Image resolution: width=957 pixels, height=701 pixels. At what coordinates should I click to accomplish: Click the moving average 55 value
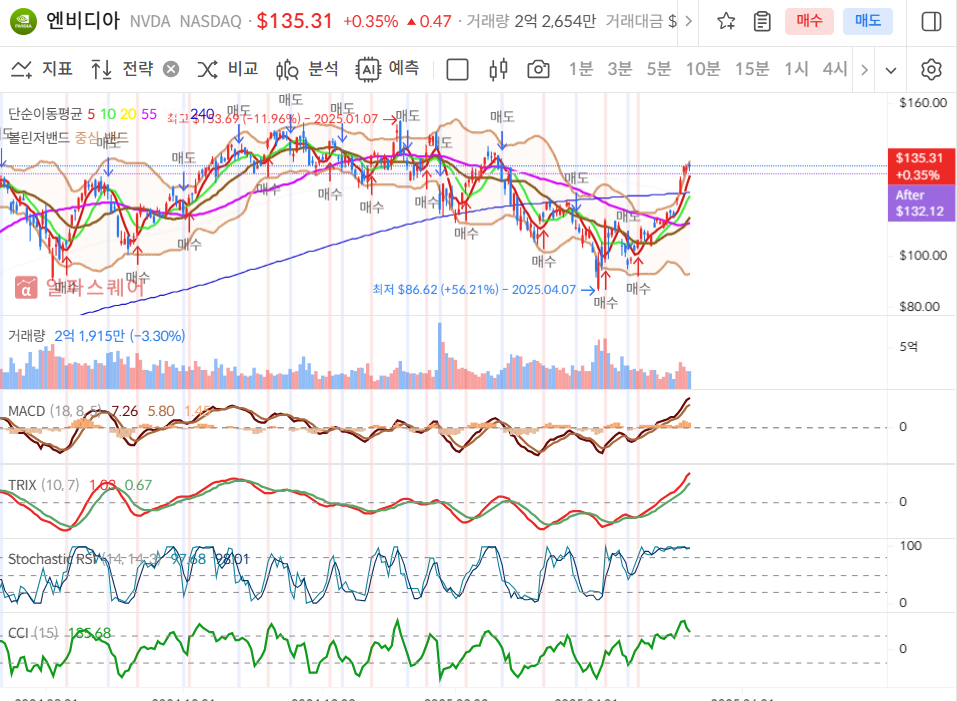pos(149,114)
